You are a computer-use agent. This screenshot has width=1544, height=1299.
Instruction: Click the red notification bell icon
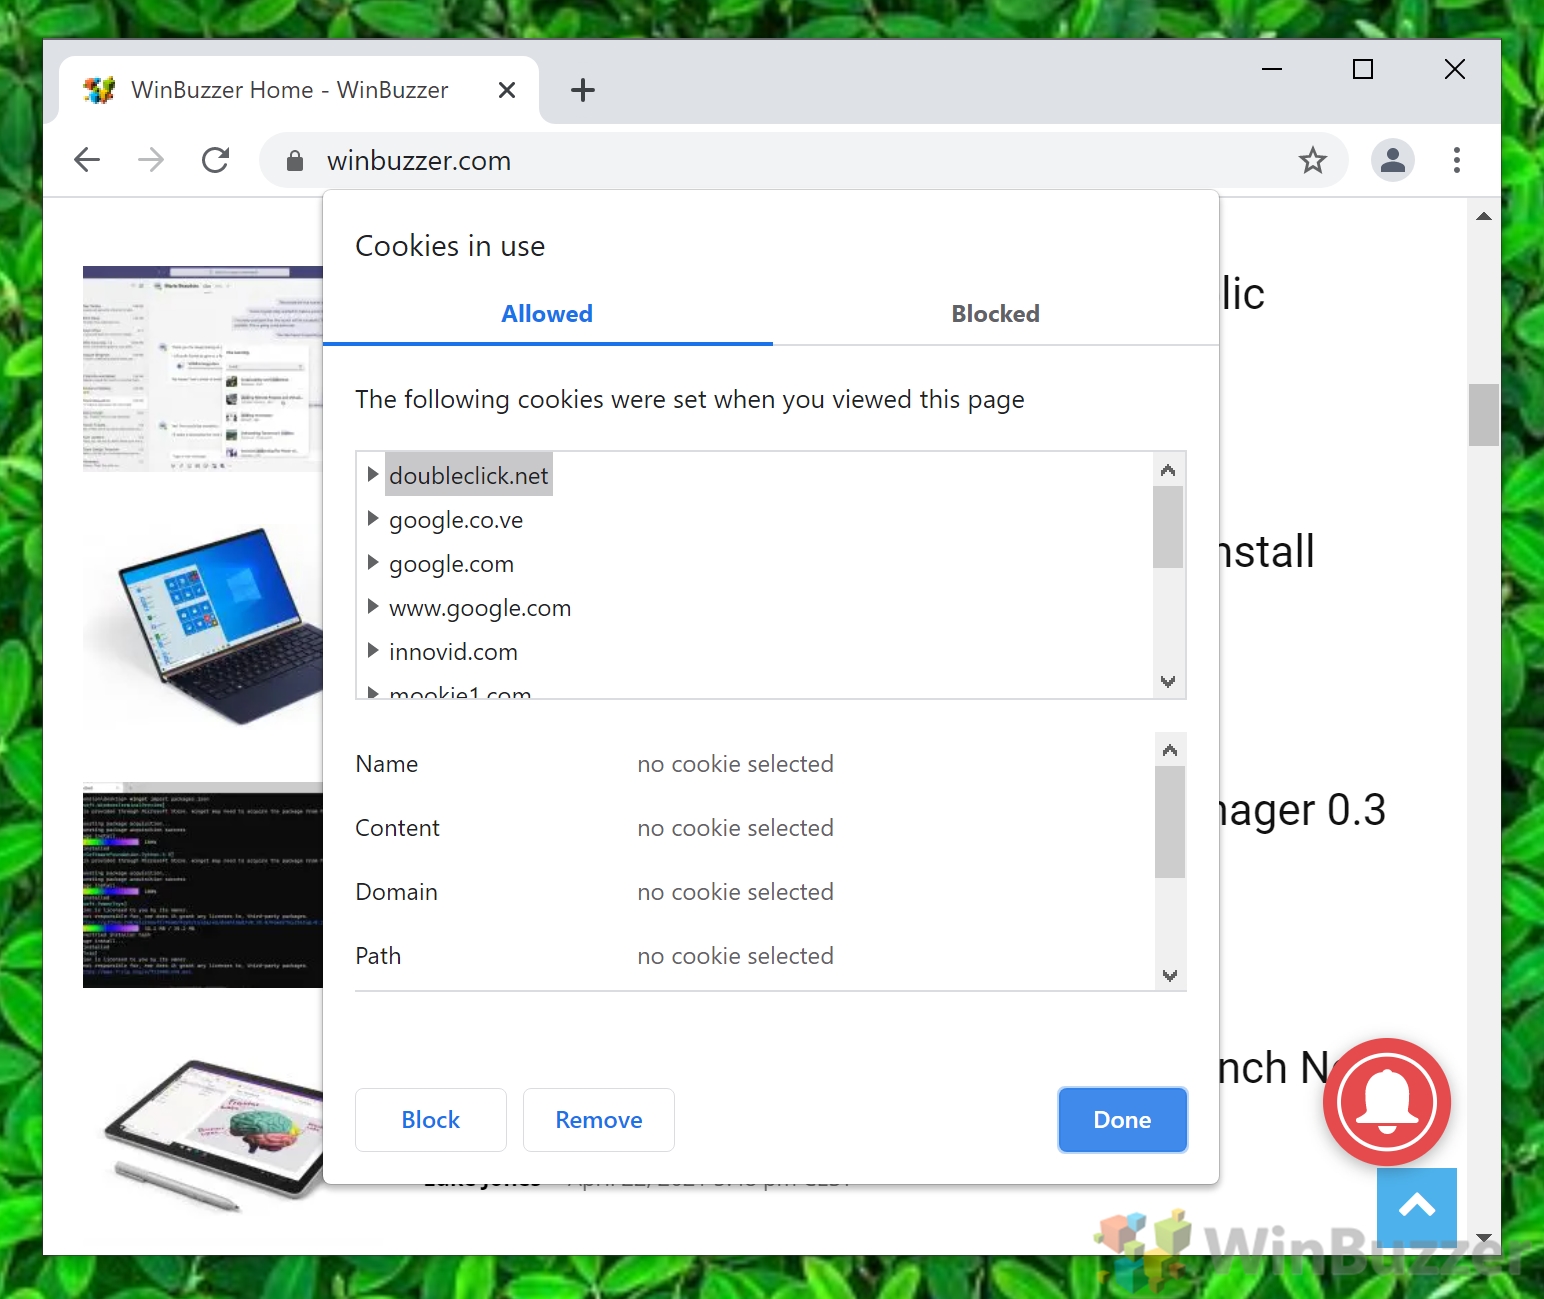(1387, 1103)
